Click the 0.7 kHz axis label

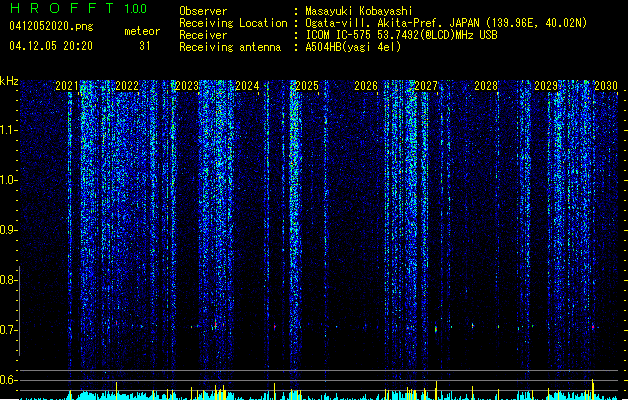(9, 330)
